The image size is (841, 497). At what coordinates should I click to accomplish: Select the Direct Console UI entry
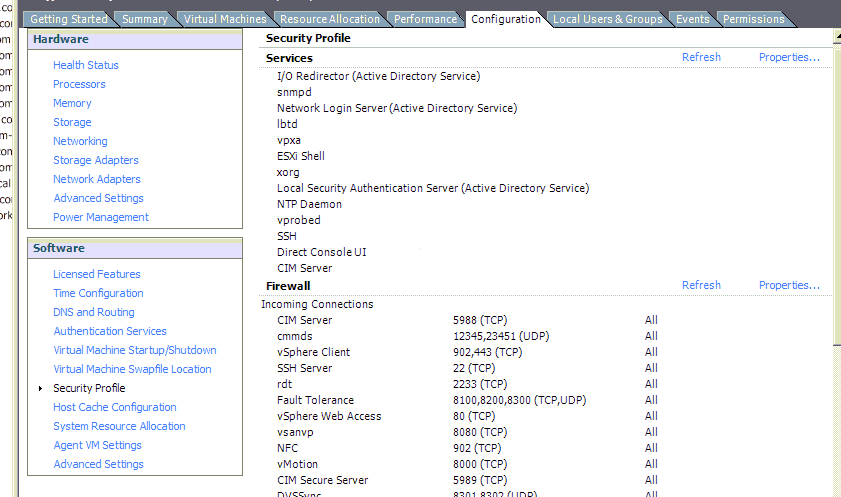coord(321,252)
